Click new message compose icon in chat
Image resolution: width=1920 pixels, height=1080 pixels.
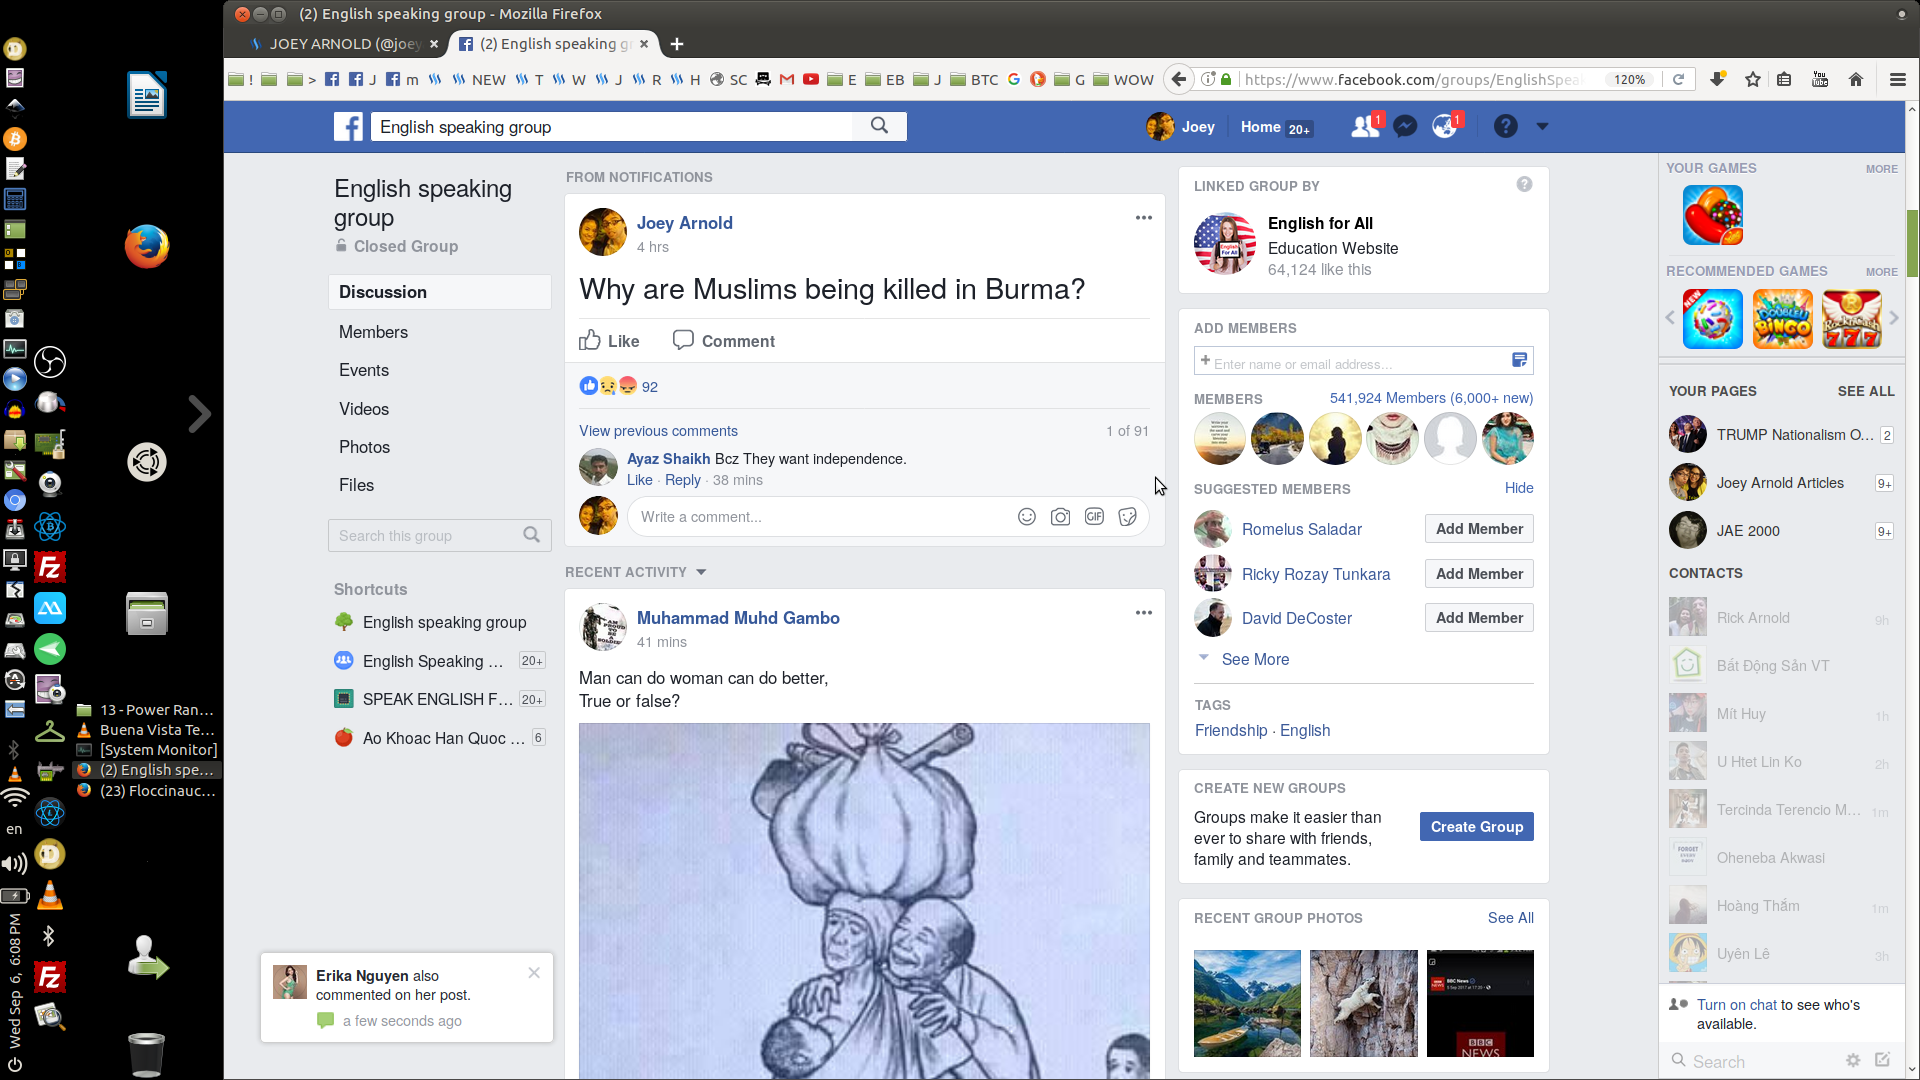pos(1883,1060)
